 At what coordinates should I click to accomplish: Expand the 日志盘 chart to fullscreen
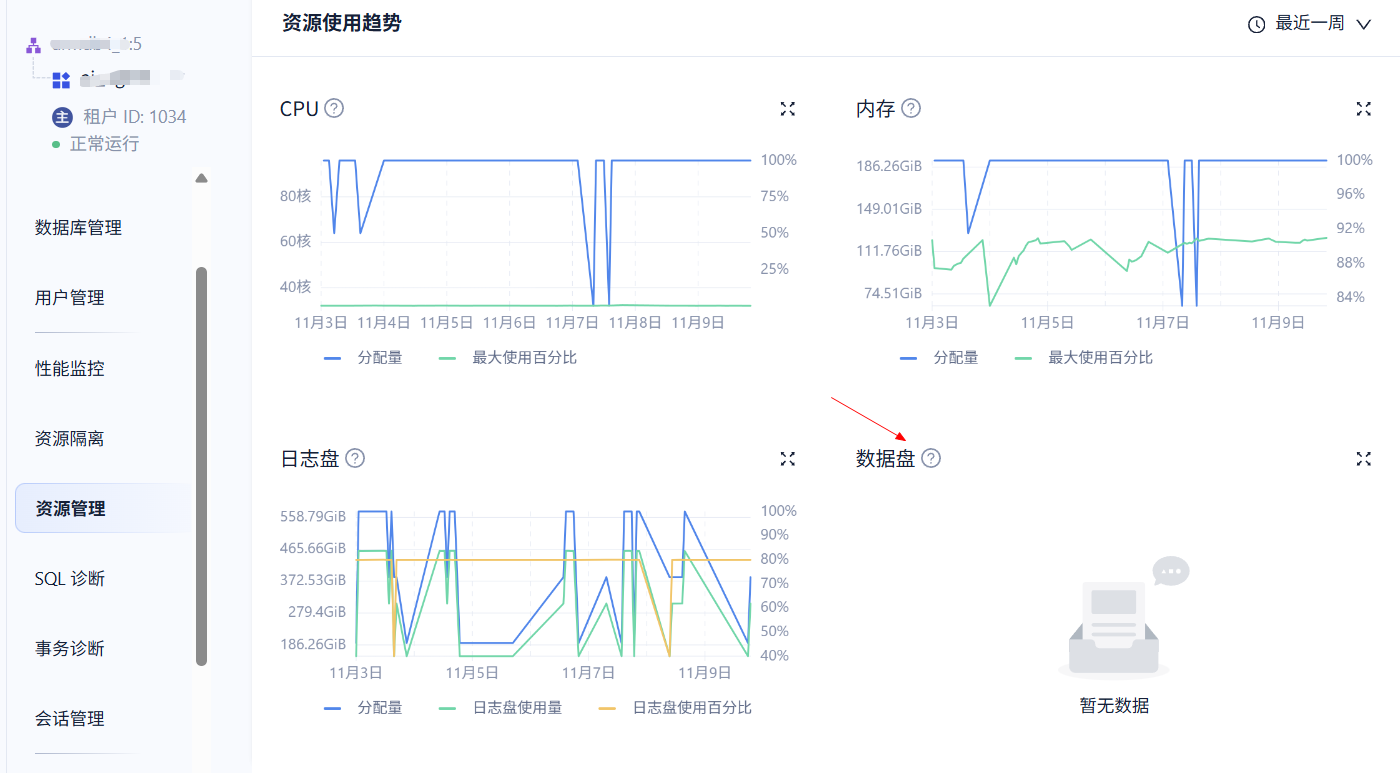pos(788,459)
